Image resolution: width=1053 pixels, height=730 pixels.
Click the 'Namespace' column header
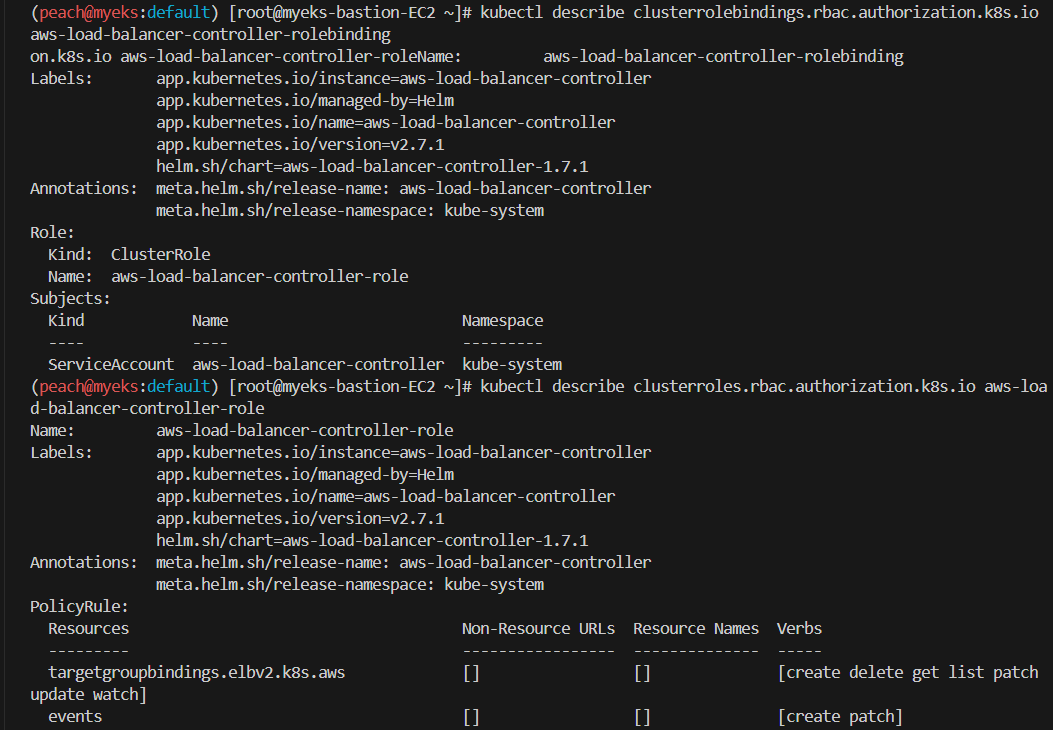click(x=502, y=321)
